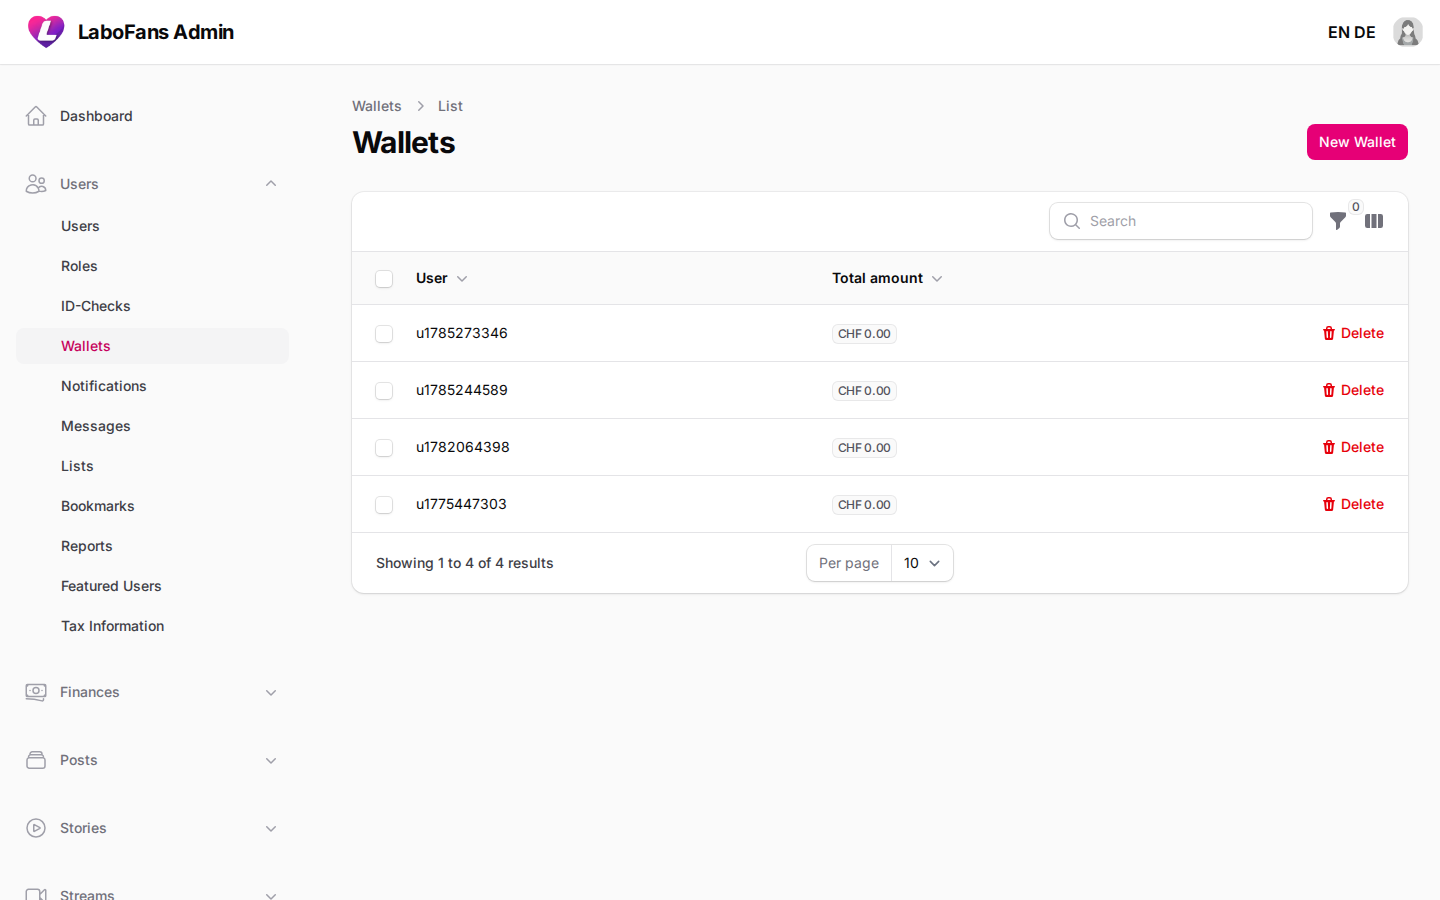Select the checkbox for u1785244589
The width and height of the screenshot is (1440, 900).
(384, 391)
